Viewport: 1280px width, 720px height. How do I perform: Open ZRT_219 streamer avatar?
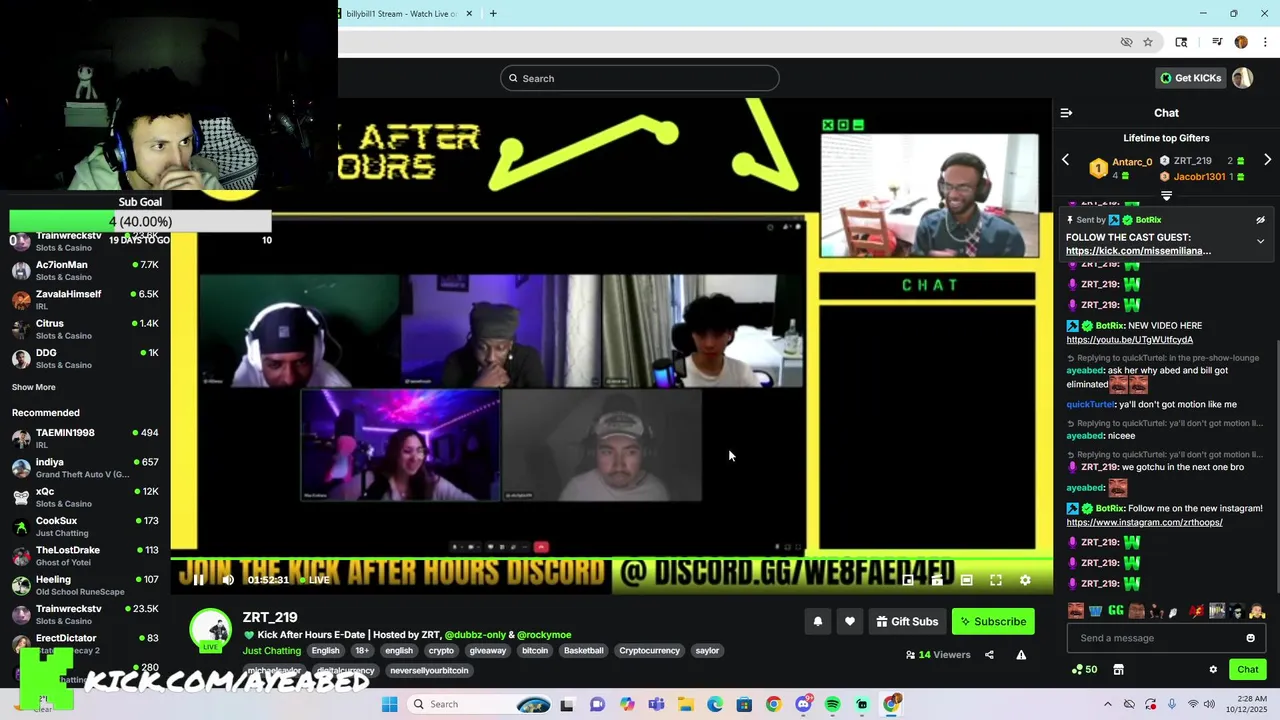click(211, 629)
